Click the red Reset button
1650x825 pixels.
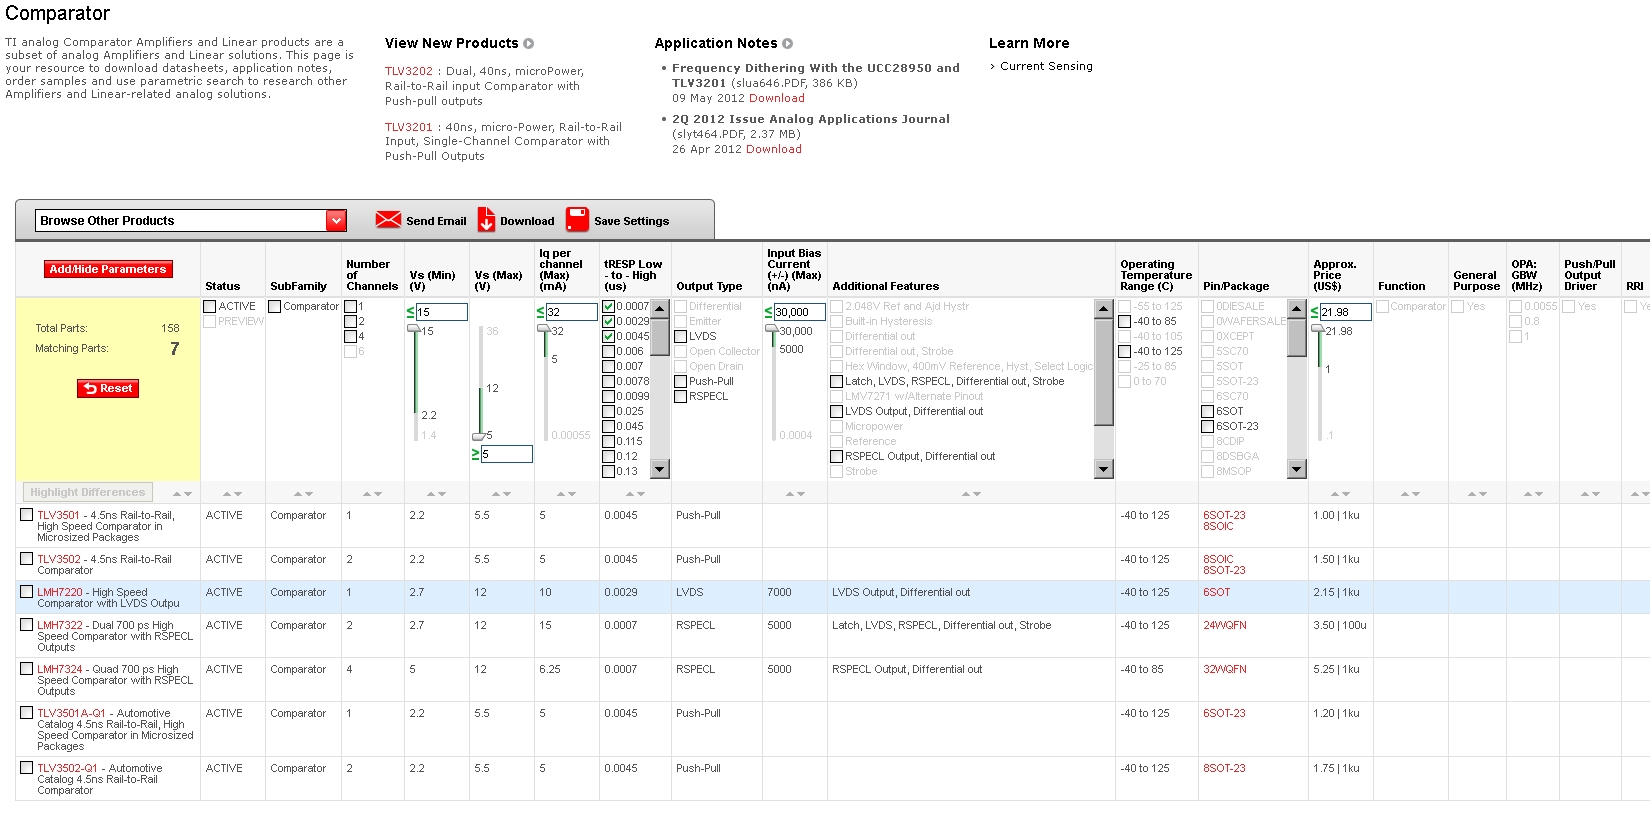[x=108, y=388]
